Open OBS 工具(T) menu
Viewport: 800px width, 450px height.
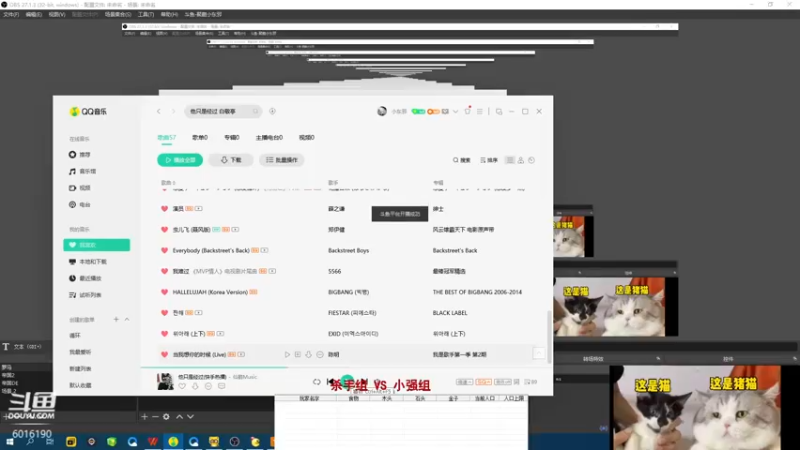pyautogui.click(x=146, y=14)
